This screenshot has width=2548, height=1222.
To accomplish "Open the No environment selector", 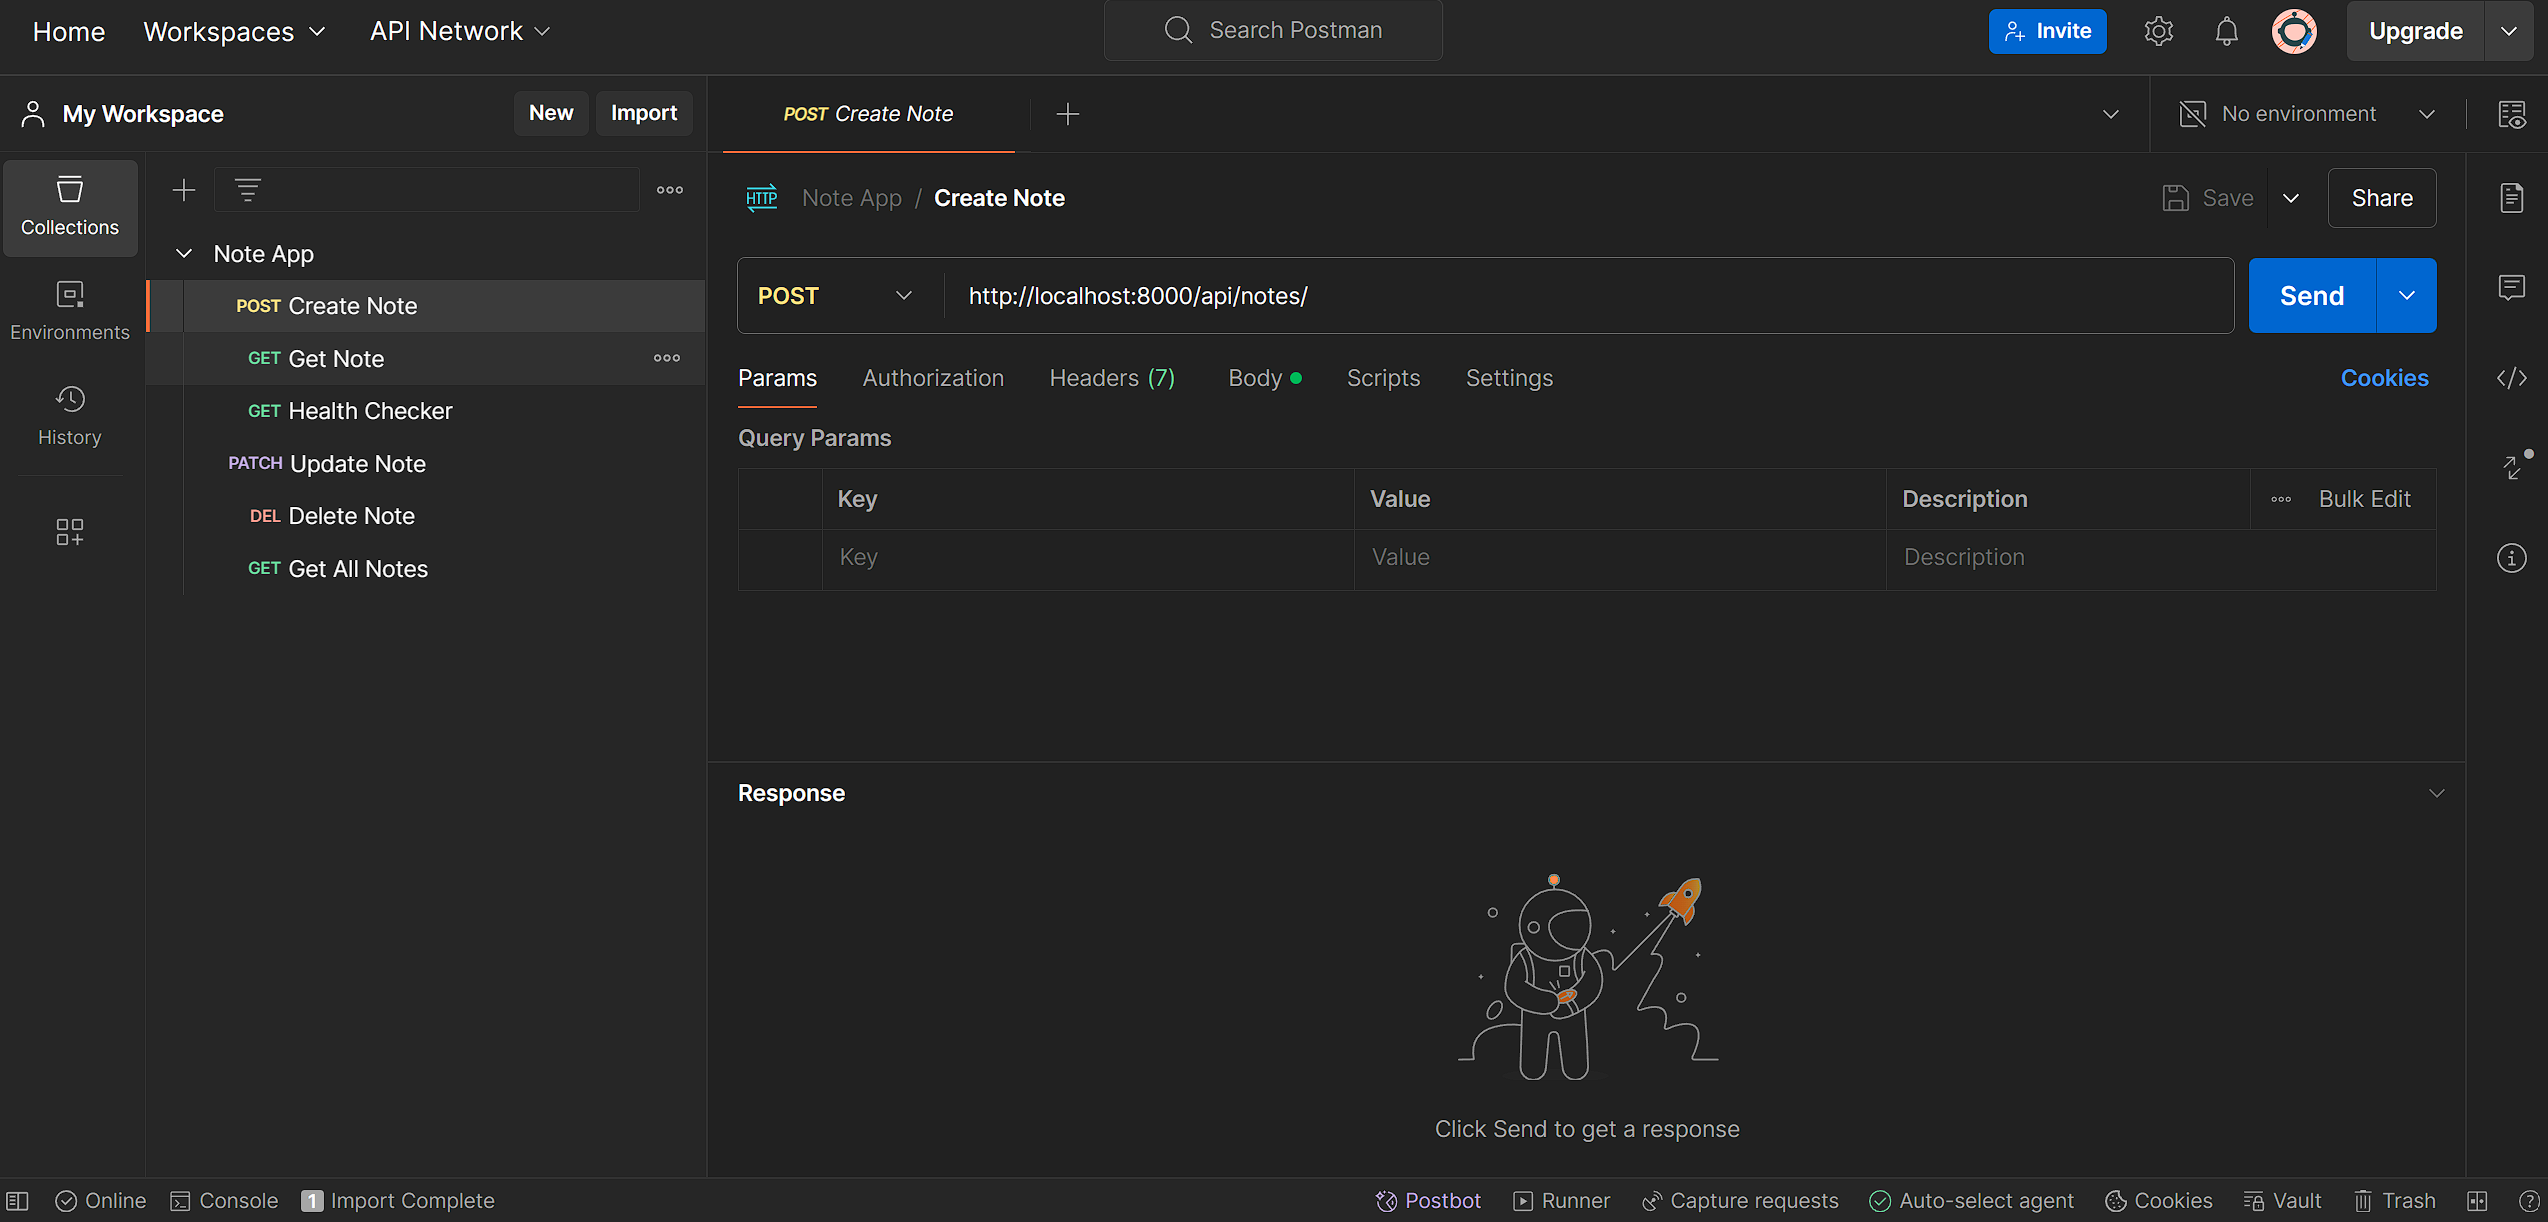I will 2308,114.
